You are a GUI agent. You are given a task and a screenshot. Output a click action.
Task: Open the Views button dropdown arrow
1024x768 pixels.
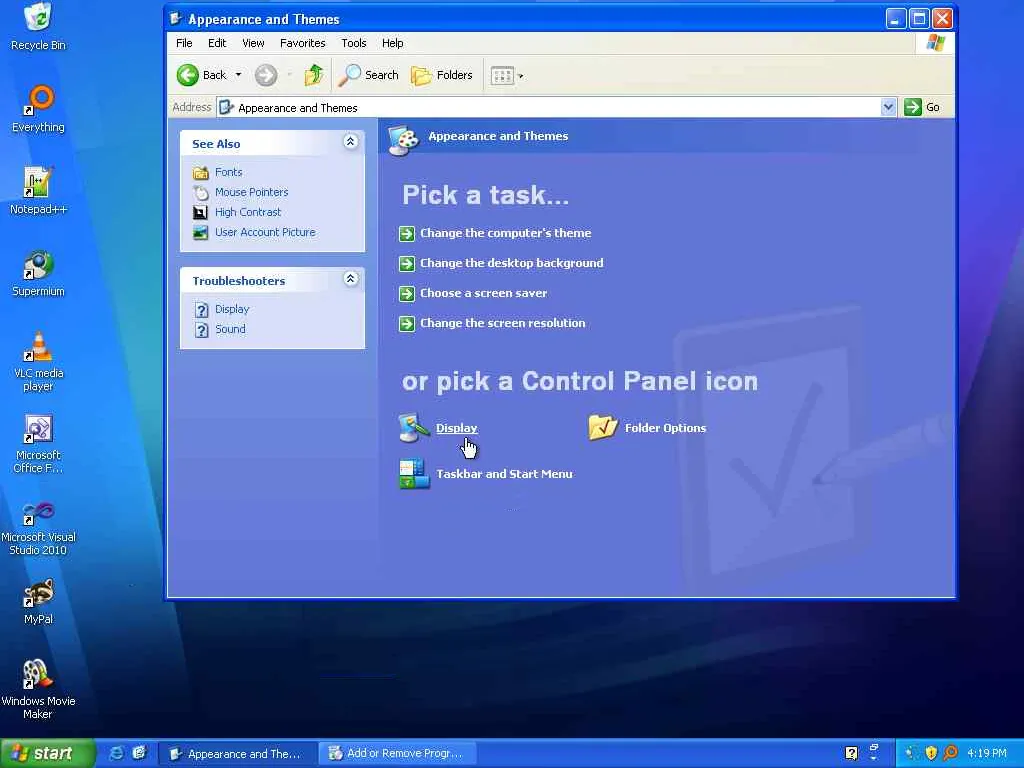coord(520,76)
